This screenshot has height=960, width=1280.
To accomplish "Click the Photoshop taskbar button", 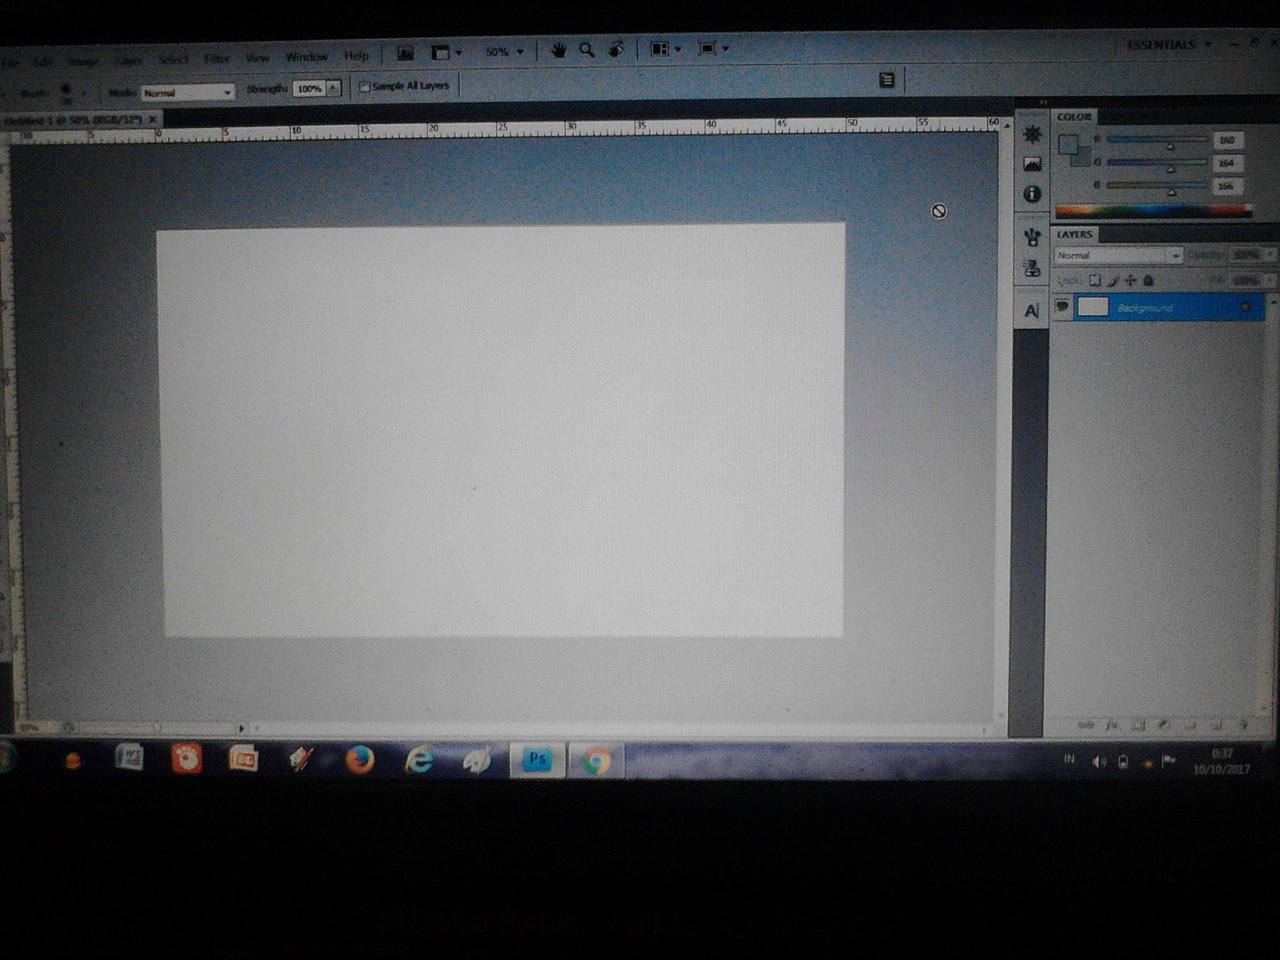I will (537, 761).
